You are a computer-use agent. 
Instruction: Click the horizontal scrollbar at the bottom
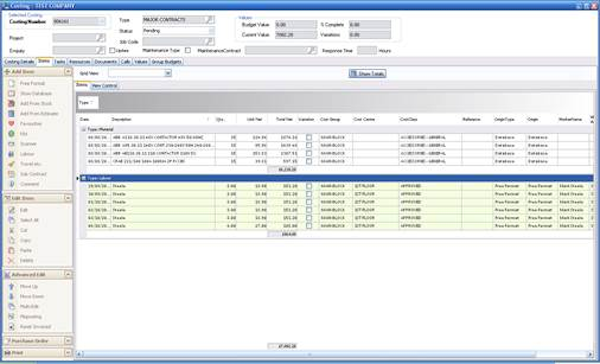(x=335, y=354)
